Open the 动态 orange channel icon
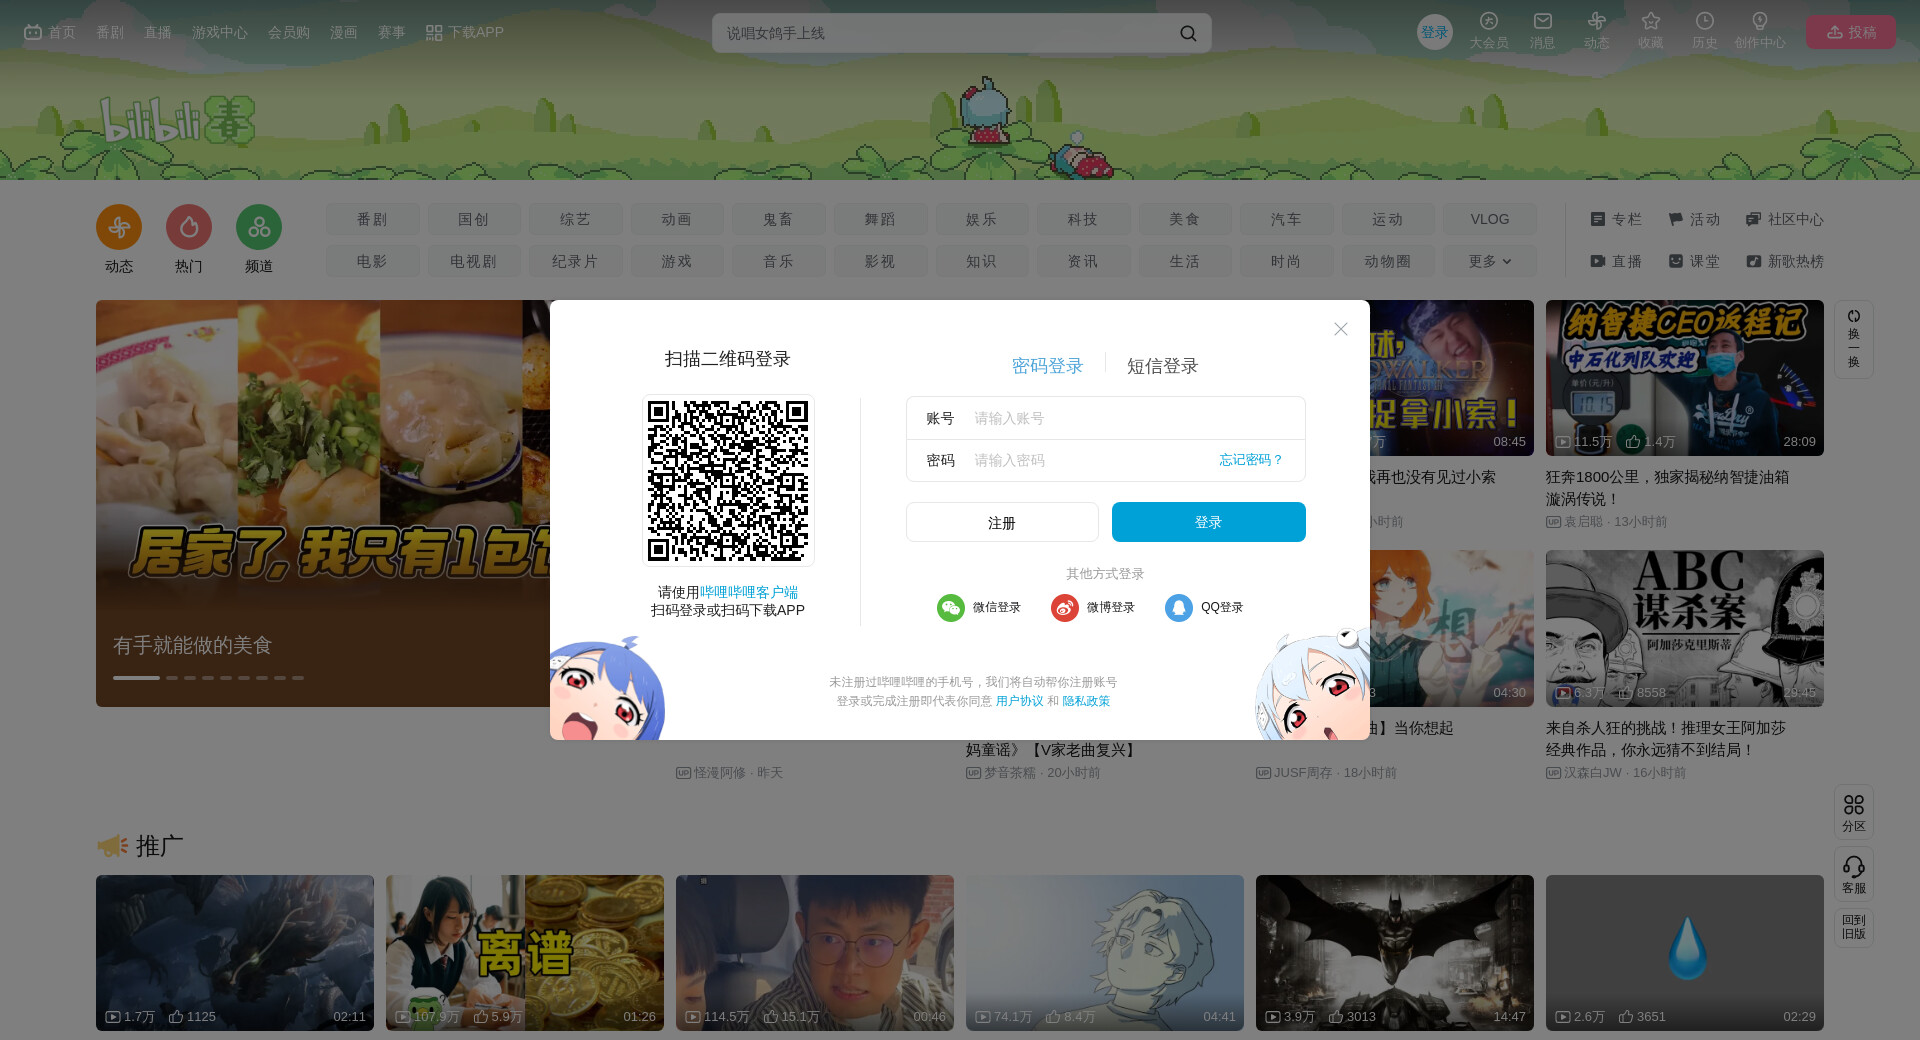Image resolution: width=1920 pixels, height=1040 pixels. click(119, 228)
